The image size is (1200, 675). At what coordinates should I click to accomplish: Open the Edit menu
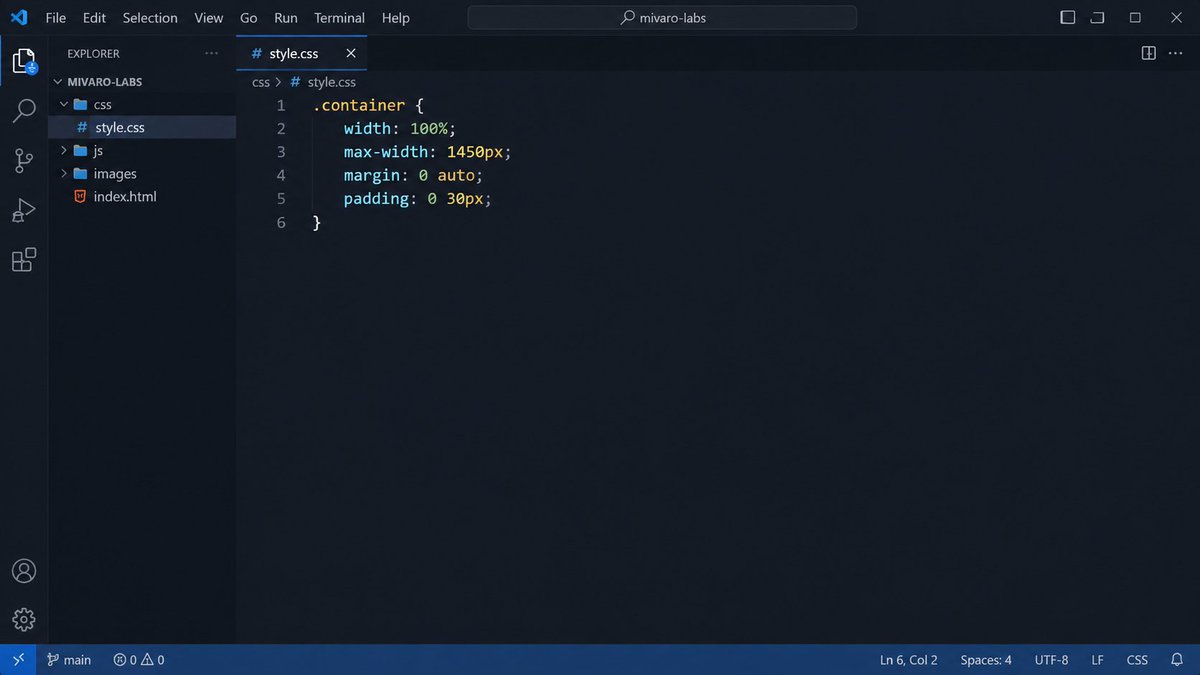pos(94,18)
